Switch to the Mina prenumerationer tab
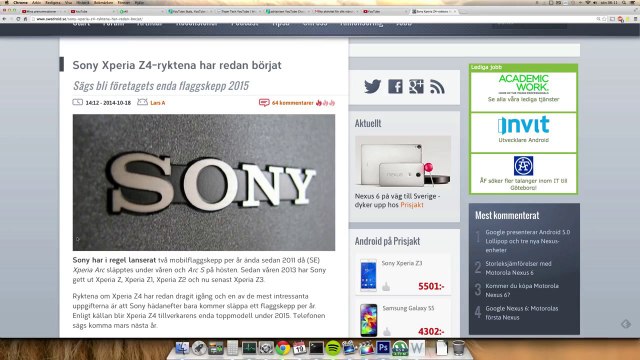This screenshot has height=360, width=640. point(43,11)
